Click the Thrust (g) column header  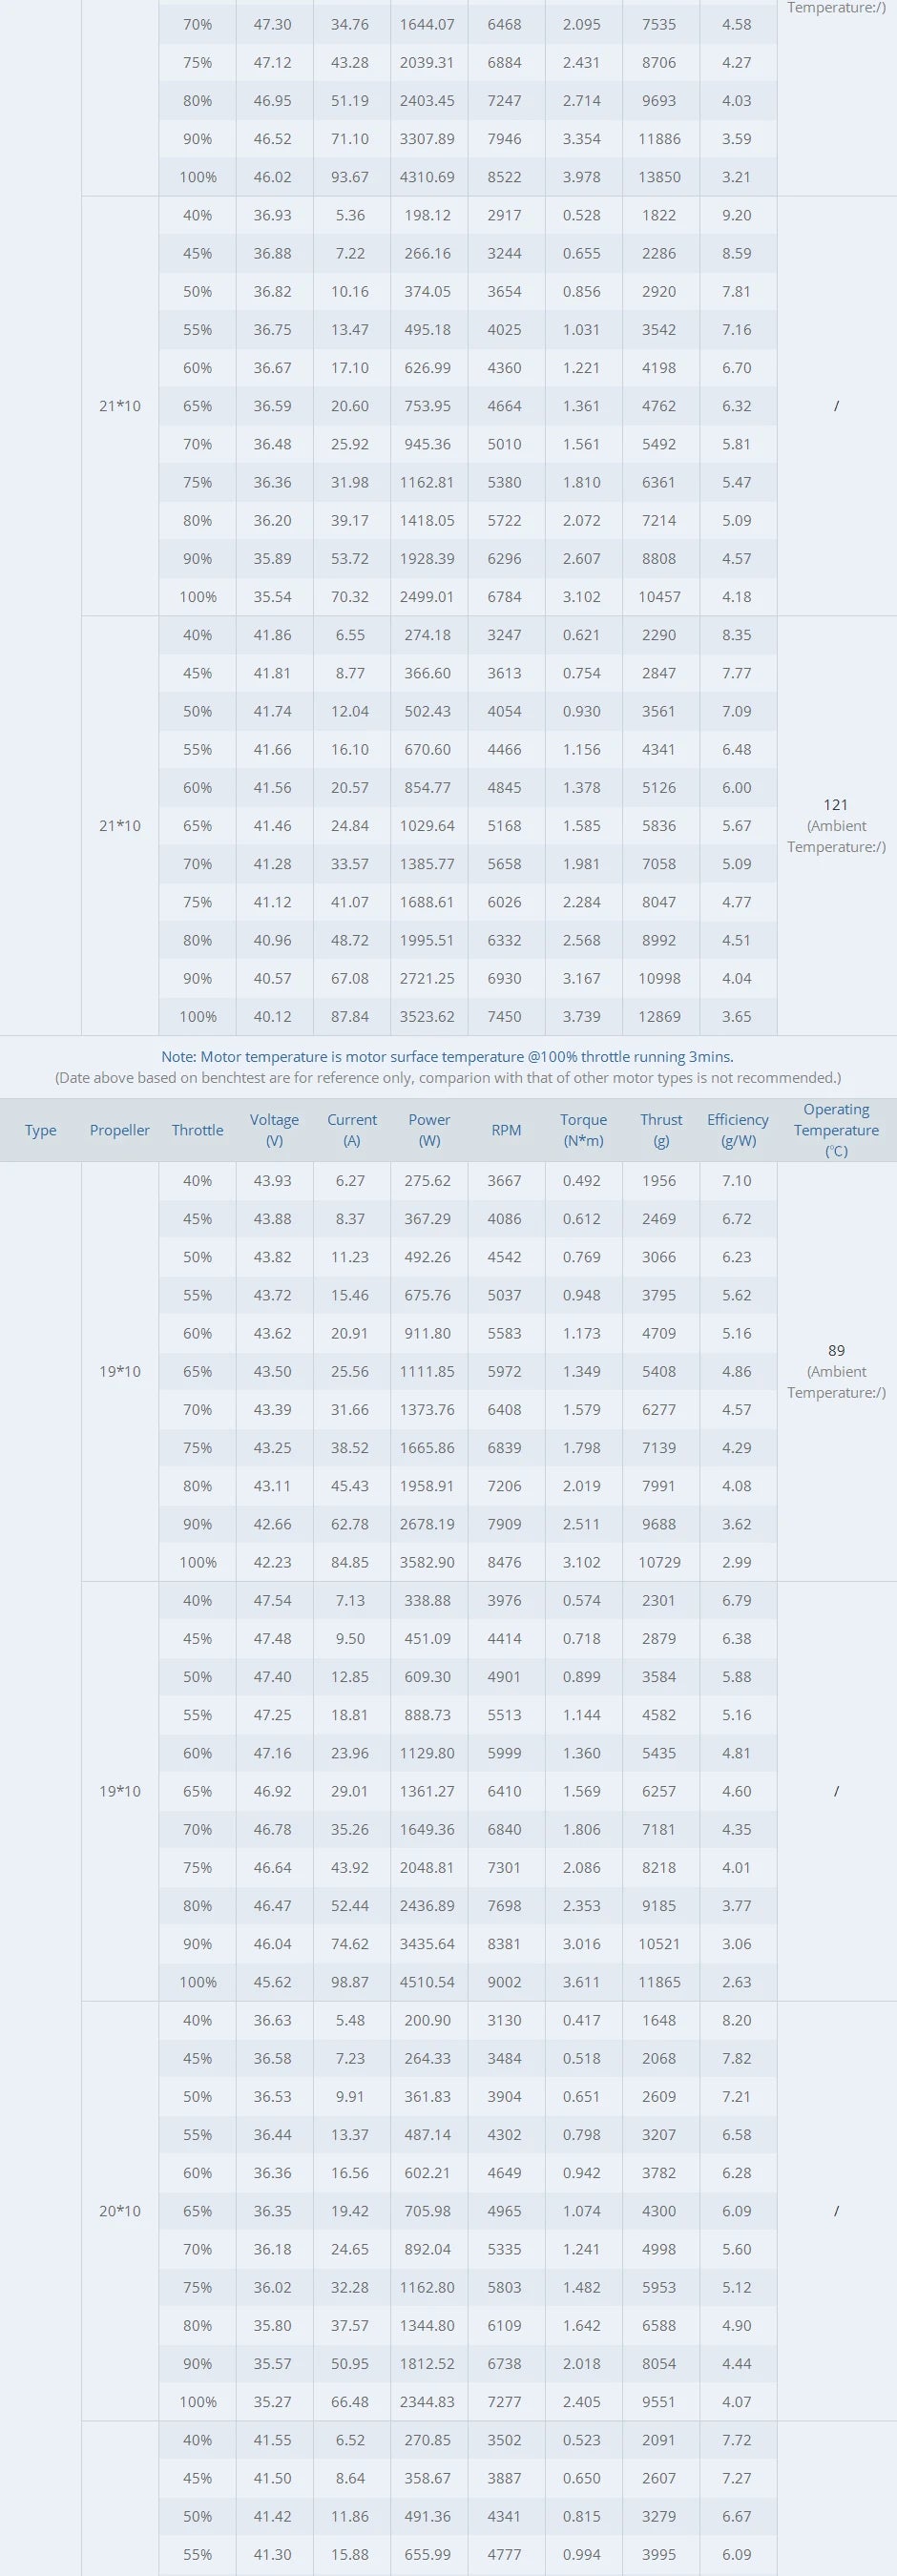click(x=661, y=1130)
